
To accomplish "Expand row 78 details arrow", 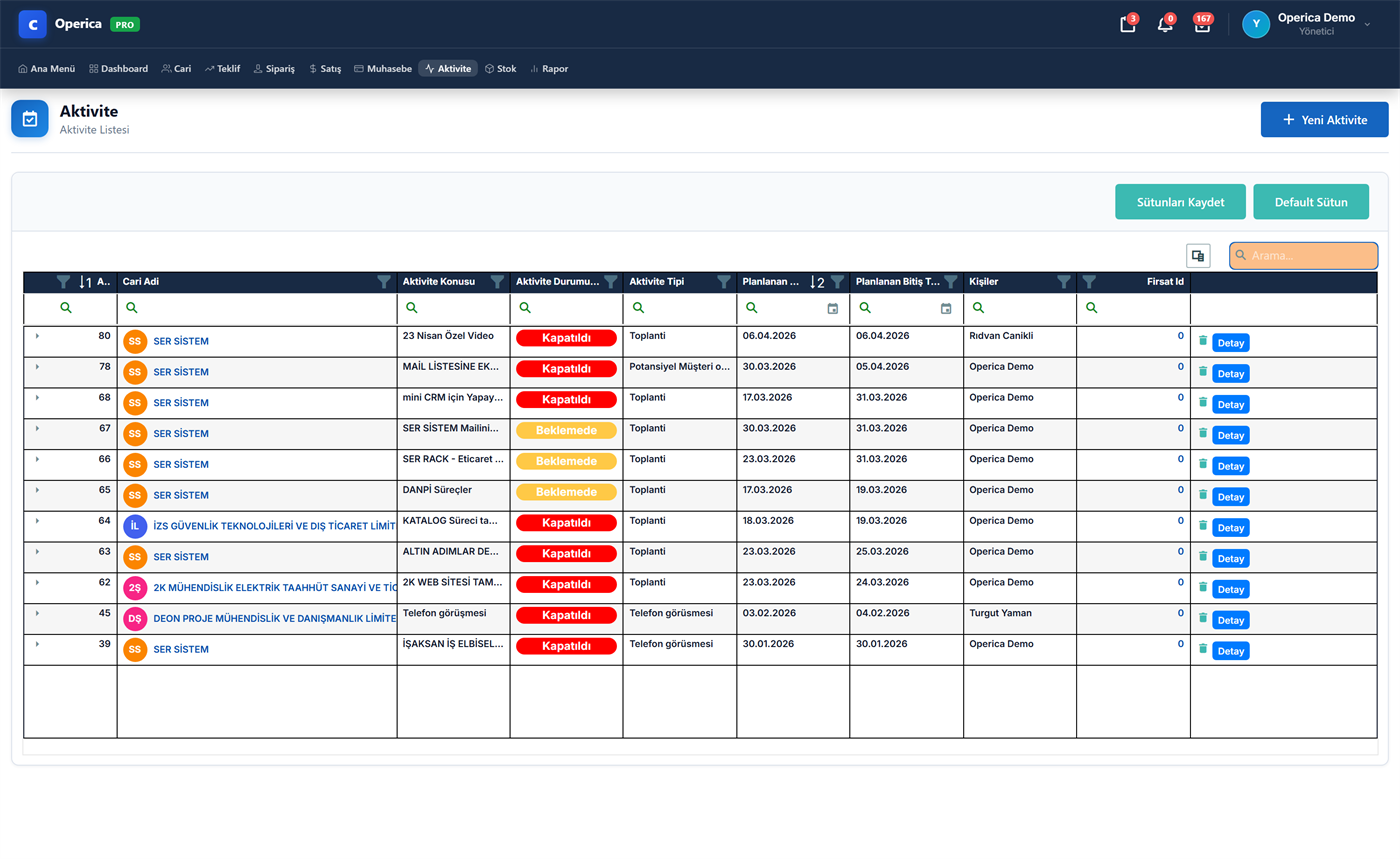I will tap(37, 367).
